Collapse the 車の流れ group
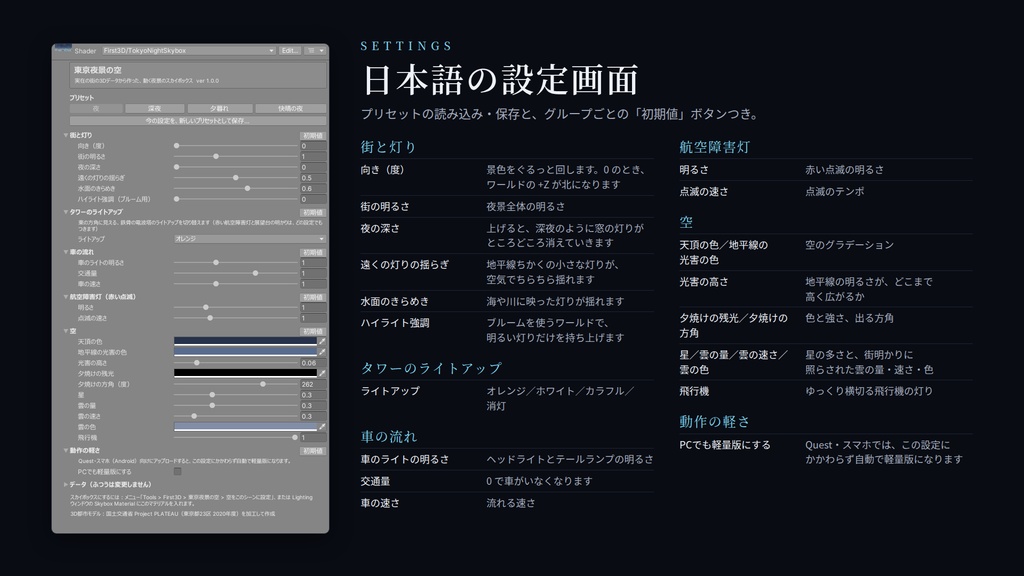Viewport: 1024px width, 576px height. (66, 252)
